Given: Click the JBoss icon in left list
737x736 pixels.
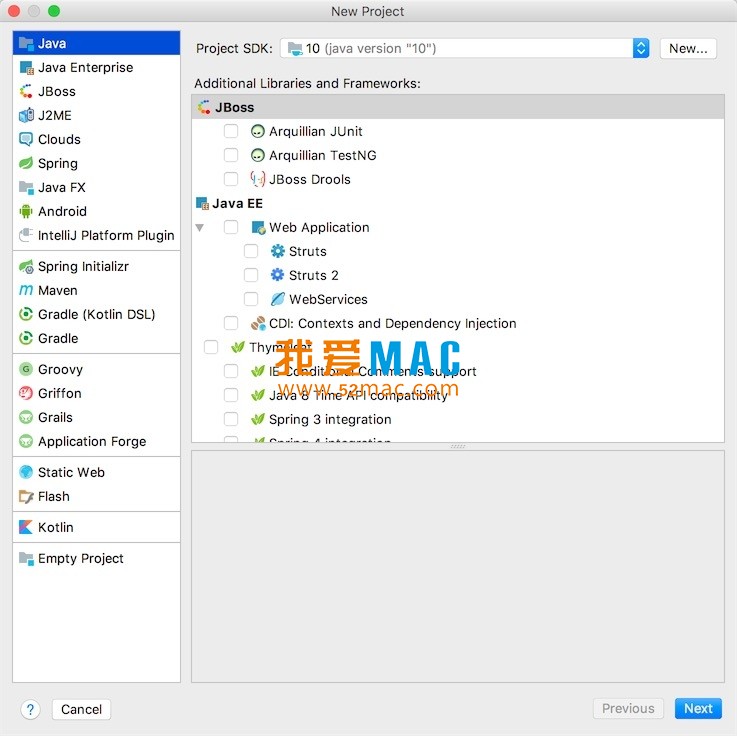Looking at the screenshot, I should 26,92.
